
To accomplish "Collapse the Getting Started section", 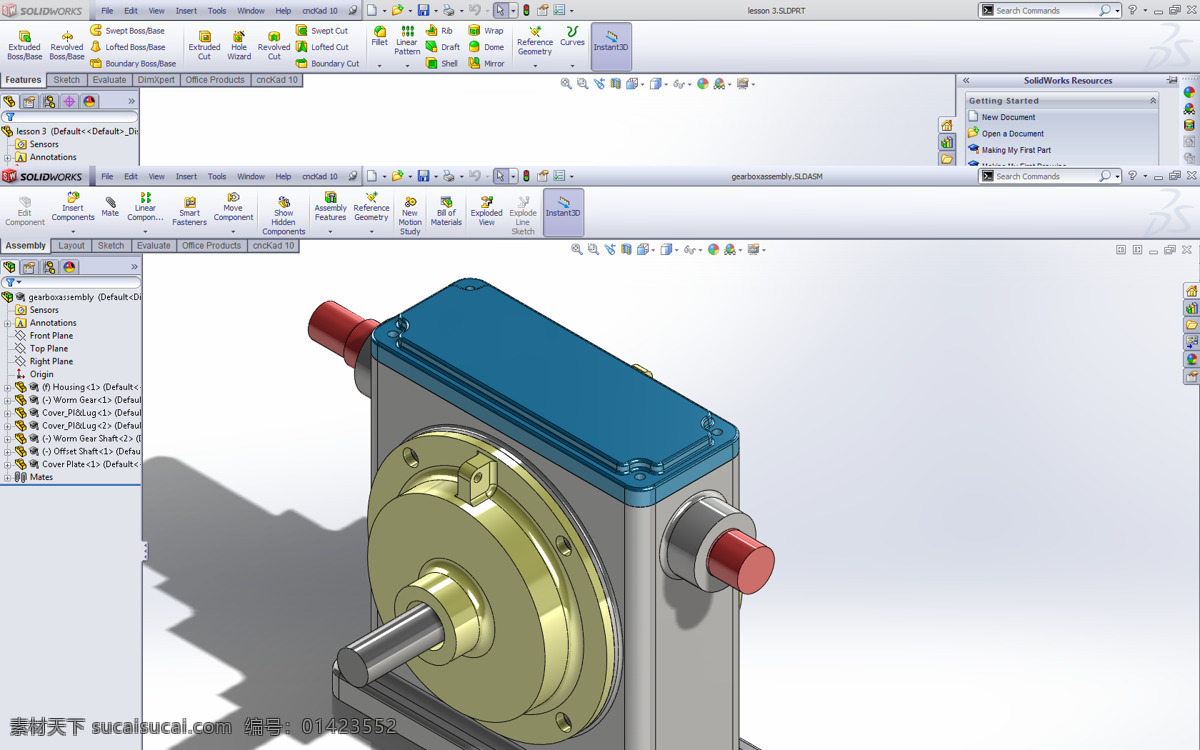I will (x=1153, y=101).
